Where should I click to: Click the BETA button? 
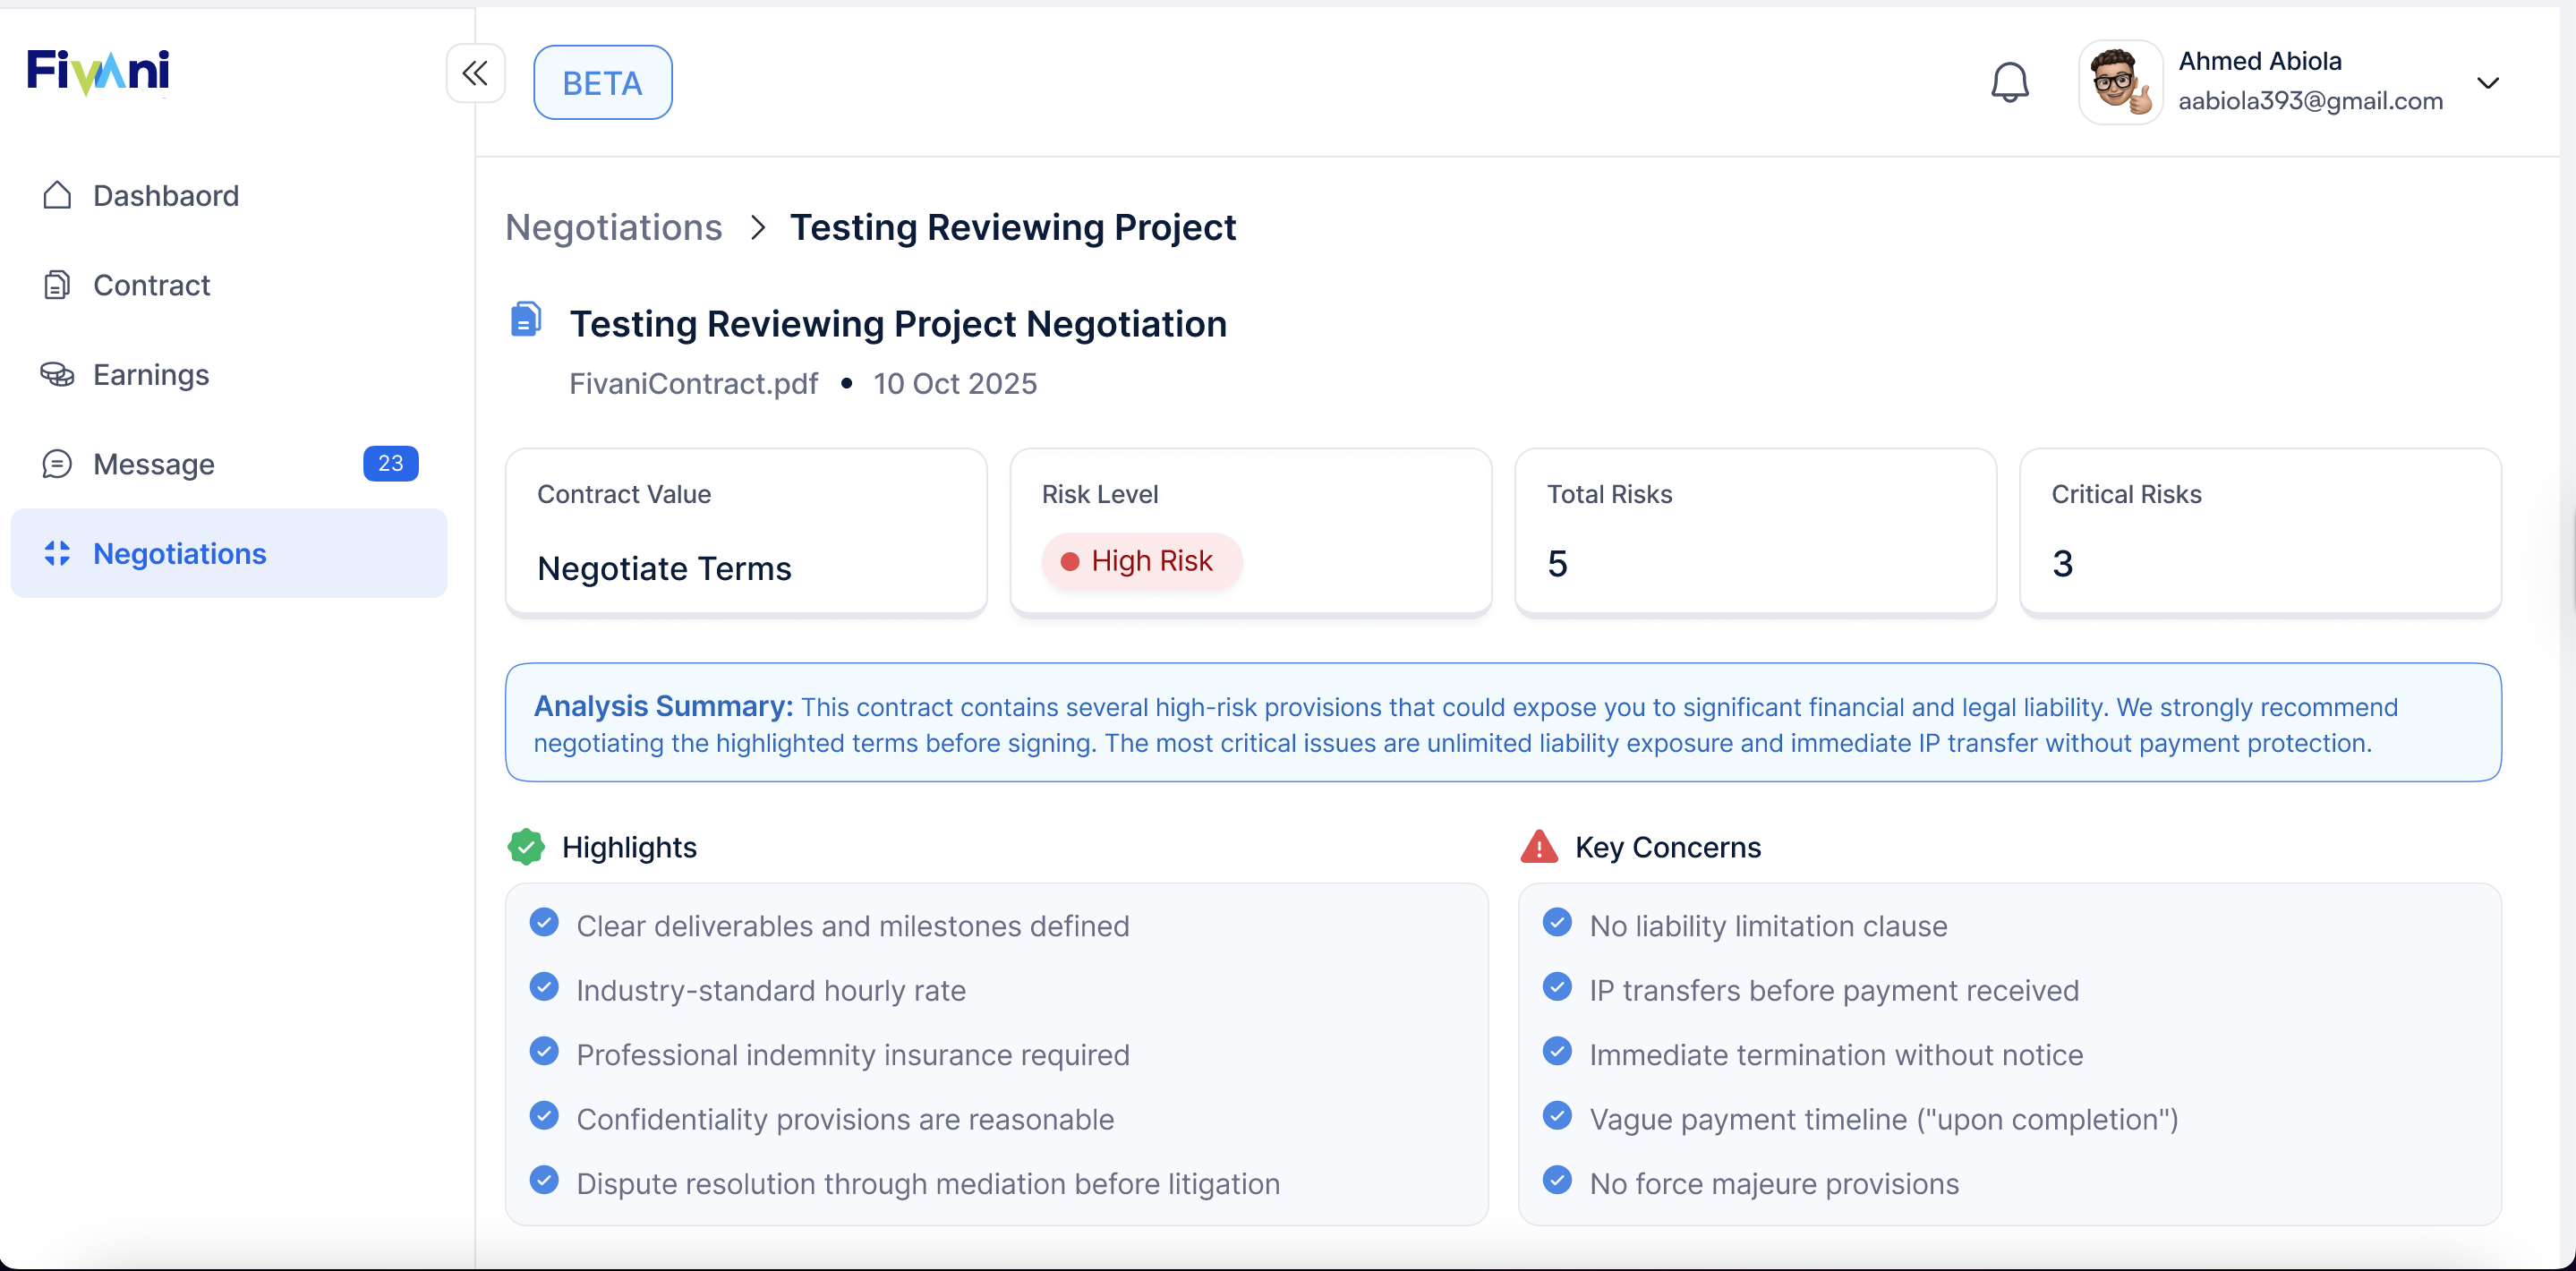click(602, 82)
